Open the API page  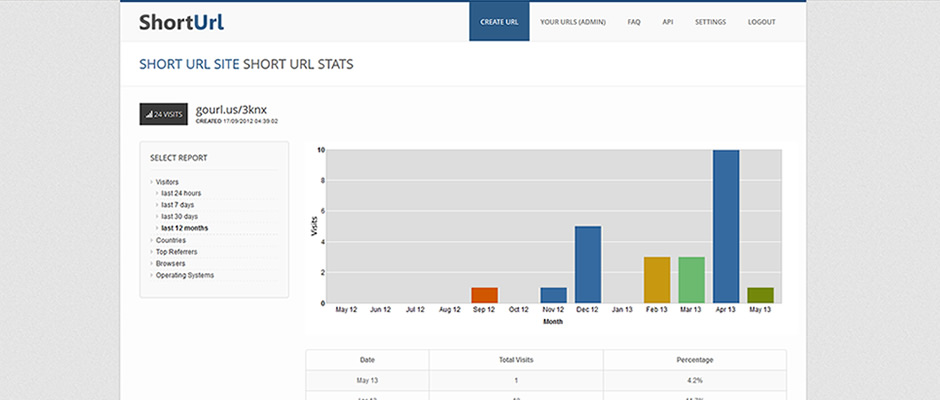point(667,21)
